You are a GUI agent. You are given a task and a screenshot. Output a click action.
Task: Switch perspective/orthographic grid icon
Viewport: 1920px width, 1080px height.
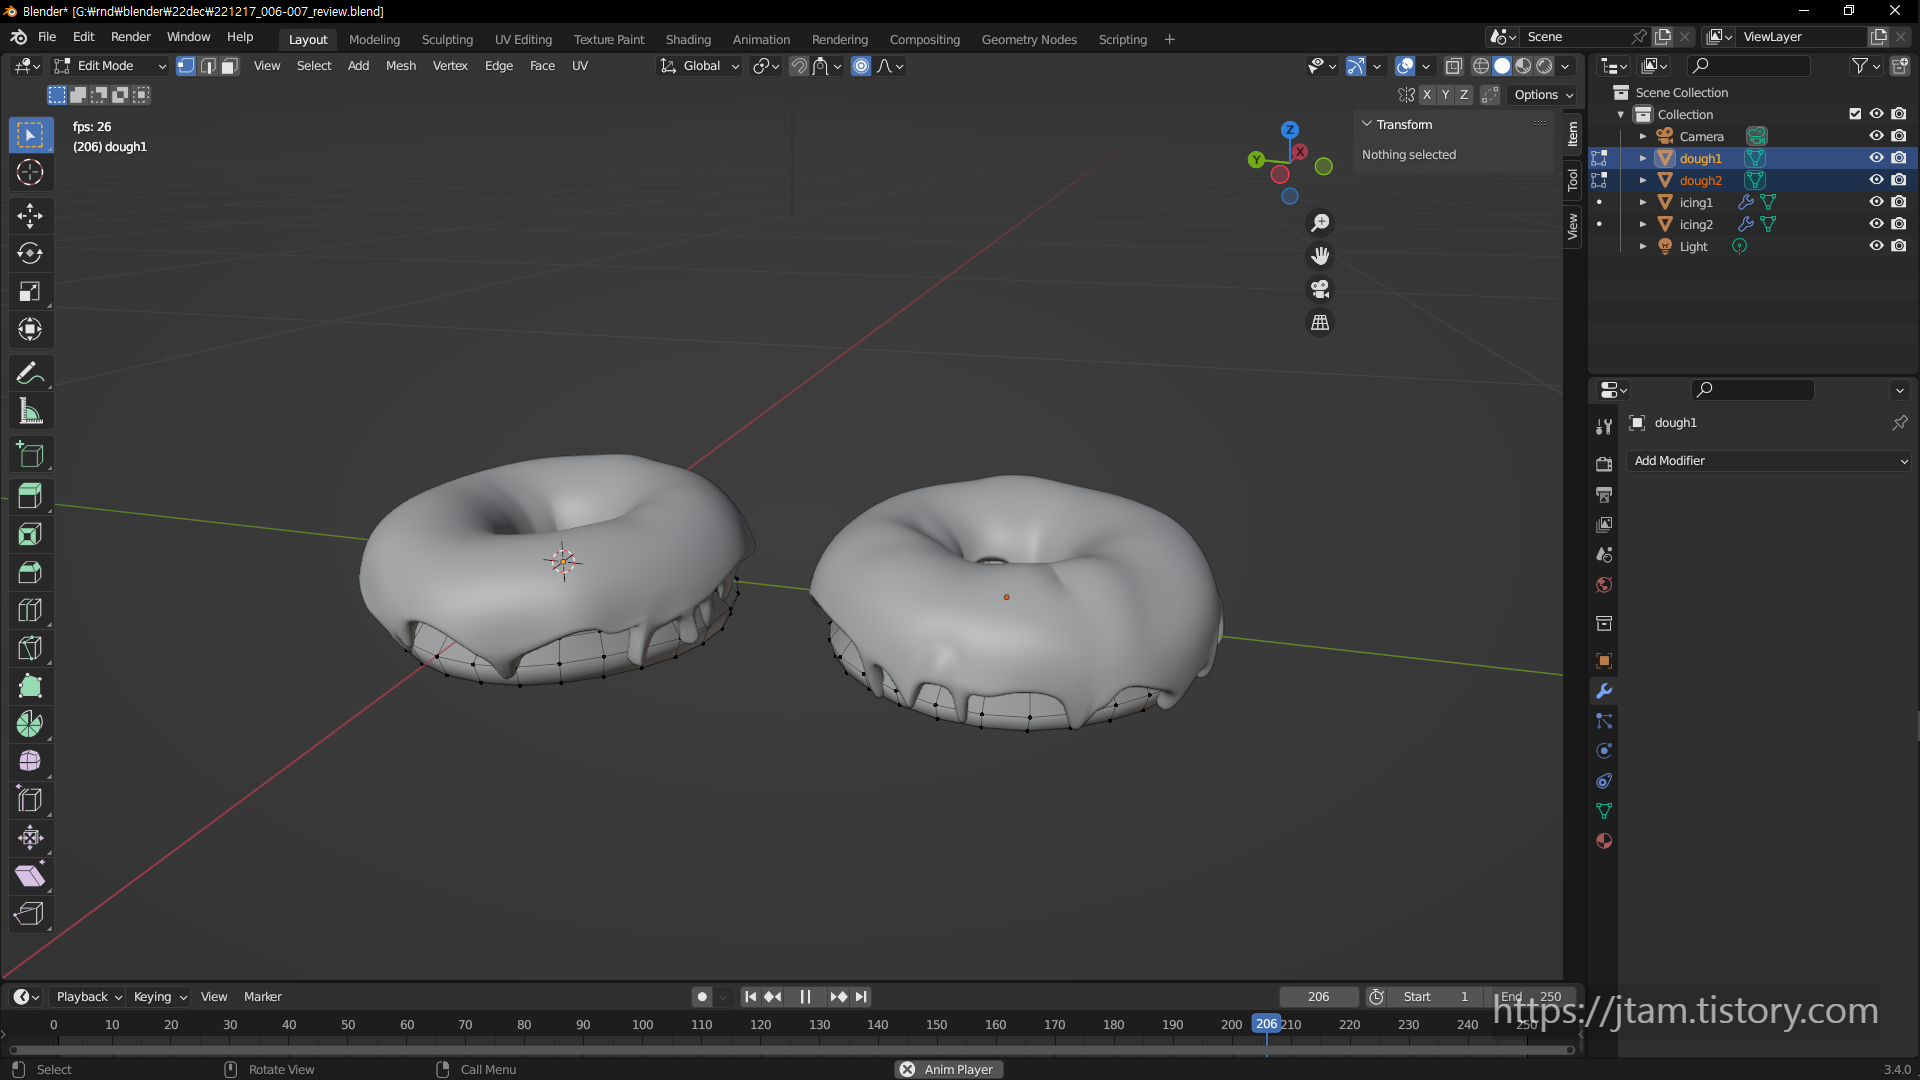point(1320,322)
